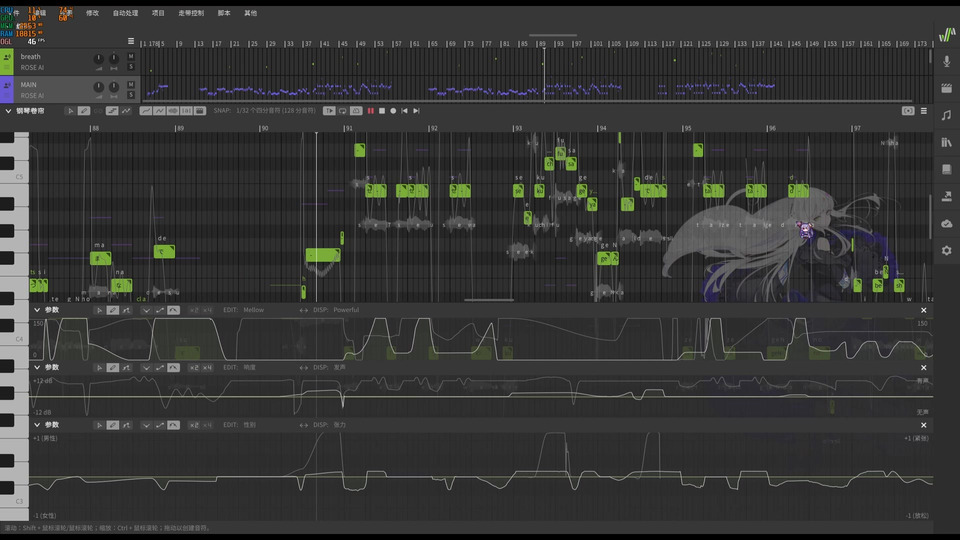Open the License and Updates cloud icon
Viewport: 960px width, 540px height.
947,223
